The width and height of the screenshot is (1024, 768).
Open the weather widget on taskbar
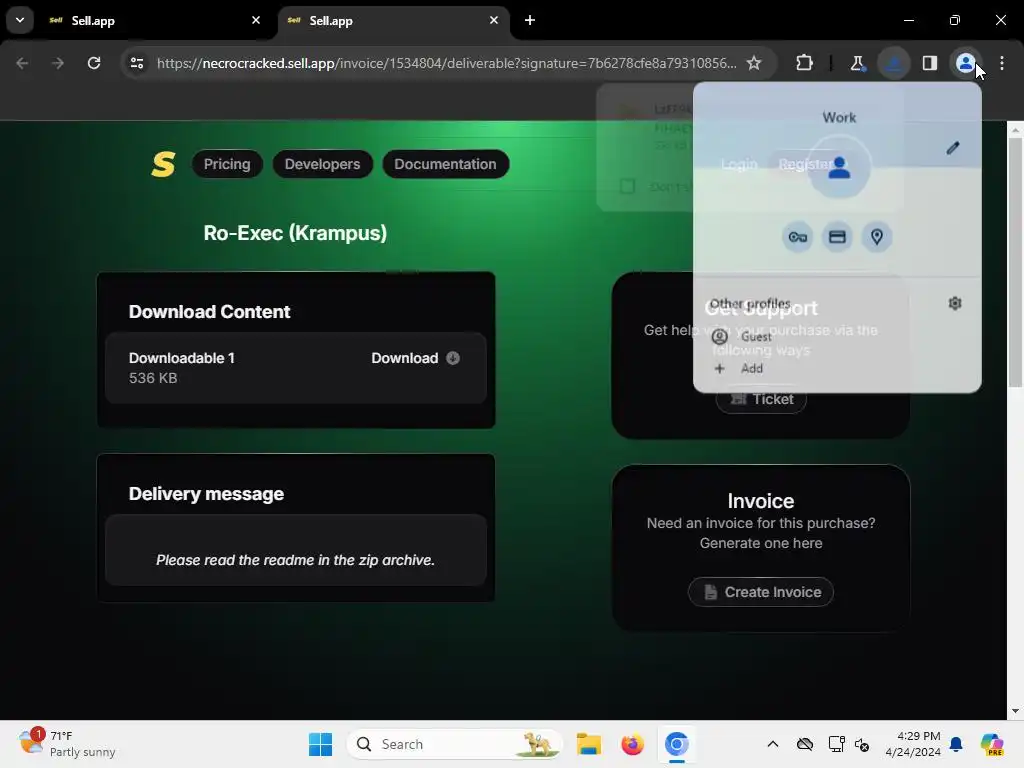(67, 744)
